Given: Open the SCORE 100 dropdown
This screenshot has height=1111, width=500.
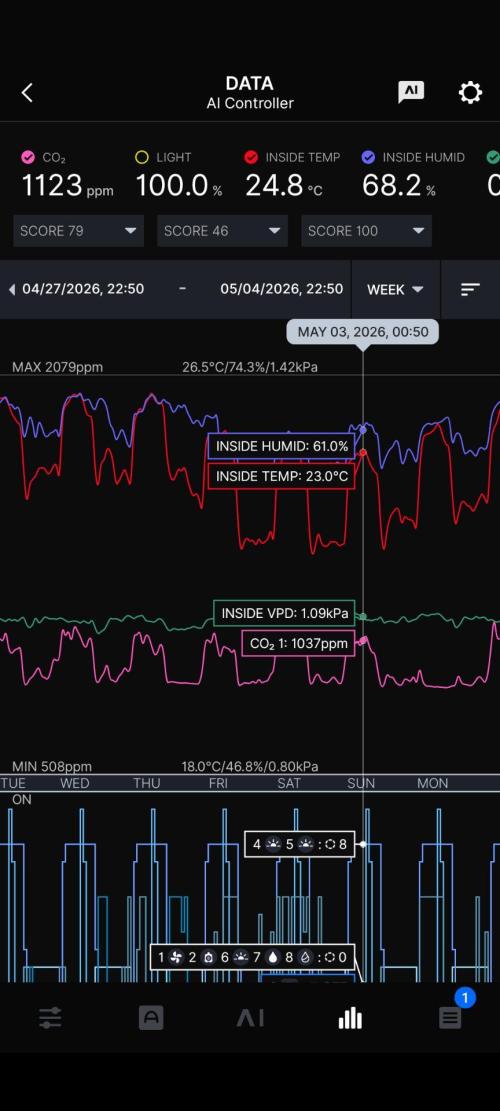Looking at the screenshot, I should (366, 231).
